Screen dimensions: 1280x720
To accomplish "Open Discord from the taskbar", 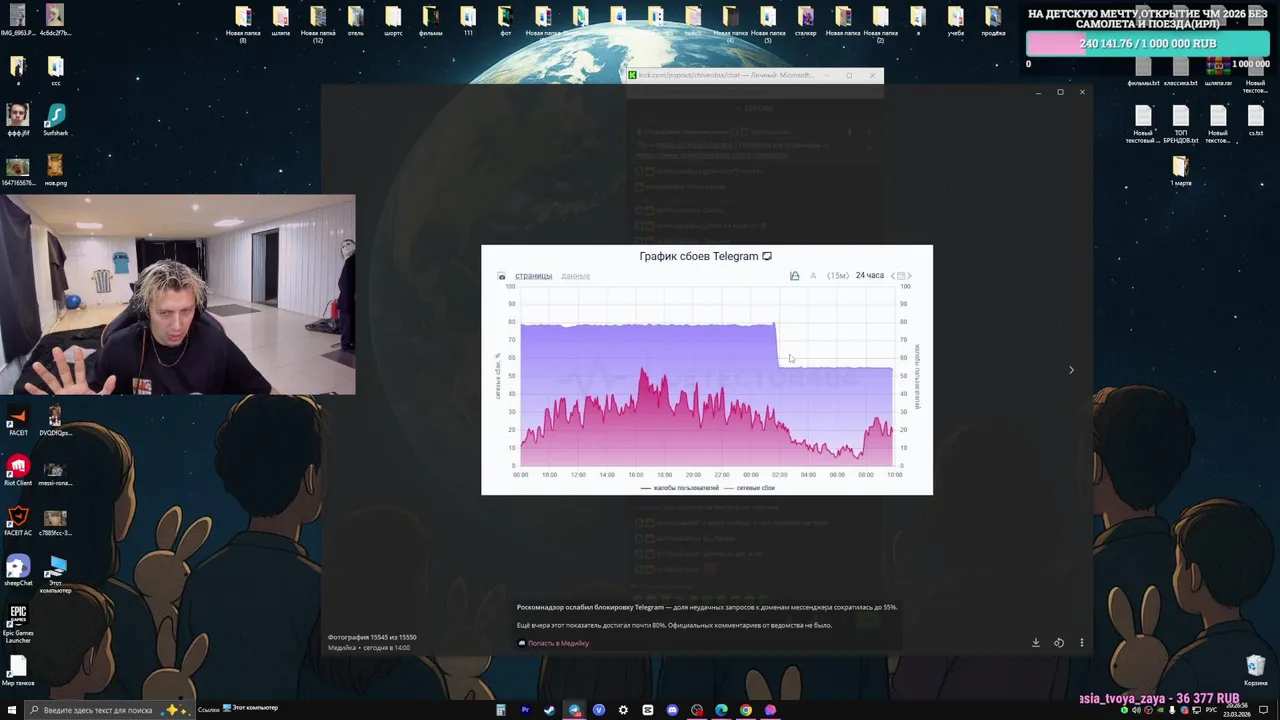I will 672,710.
